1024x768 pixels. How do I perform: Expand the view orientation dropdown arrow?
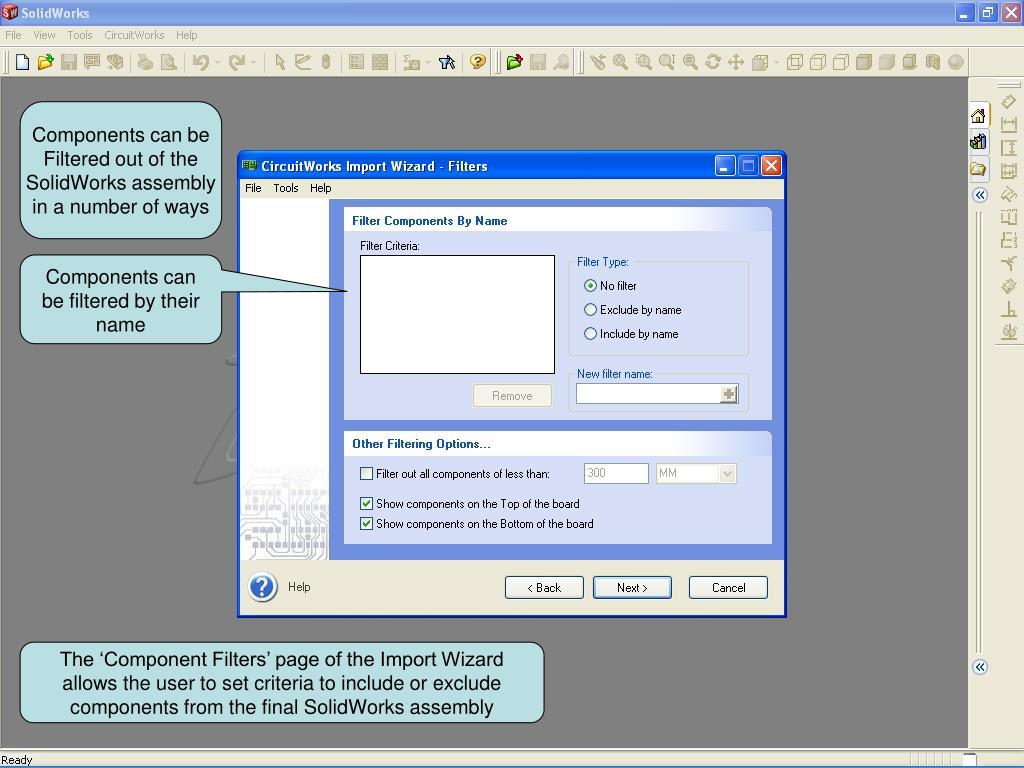776,63
